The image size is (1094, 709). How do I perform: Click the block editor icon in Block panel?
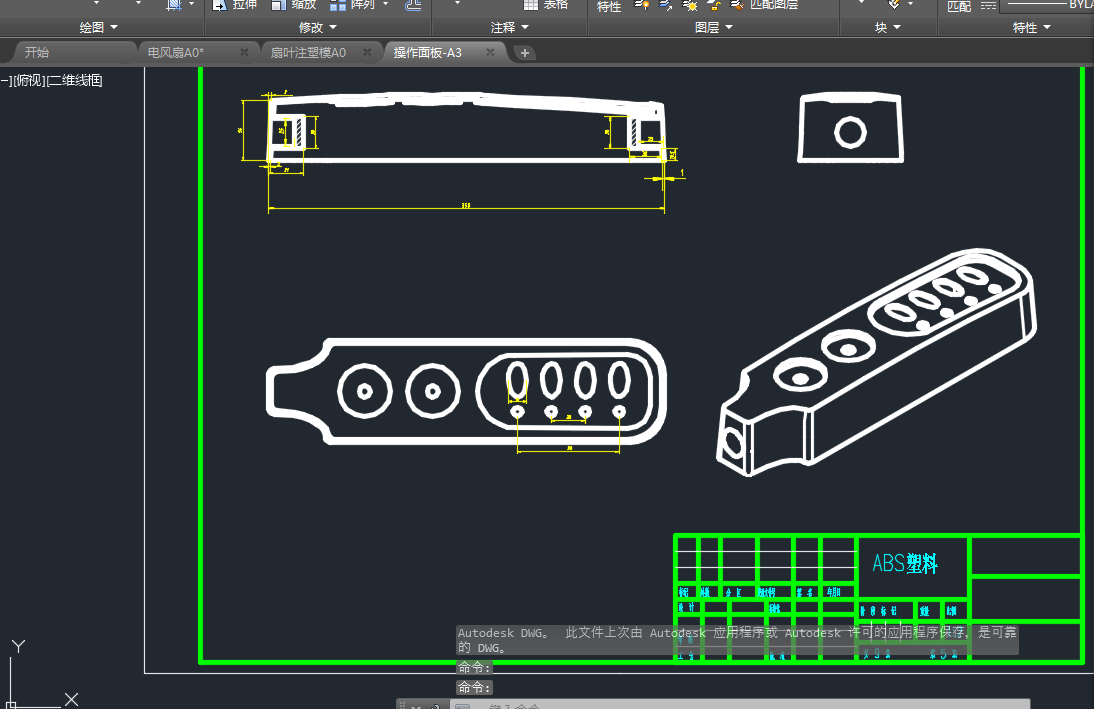(894, 3)
